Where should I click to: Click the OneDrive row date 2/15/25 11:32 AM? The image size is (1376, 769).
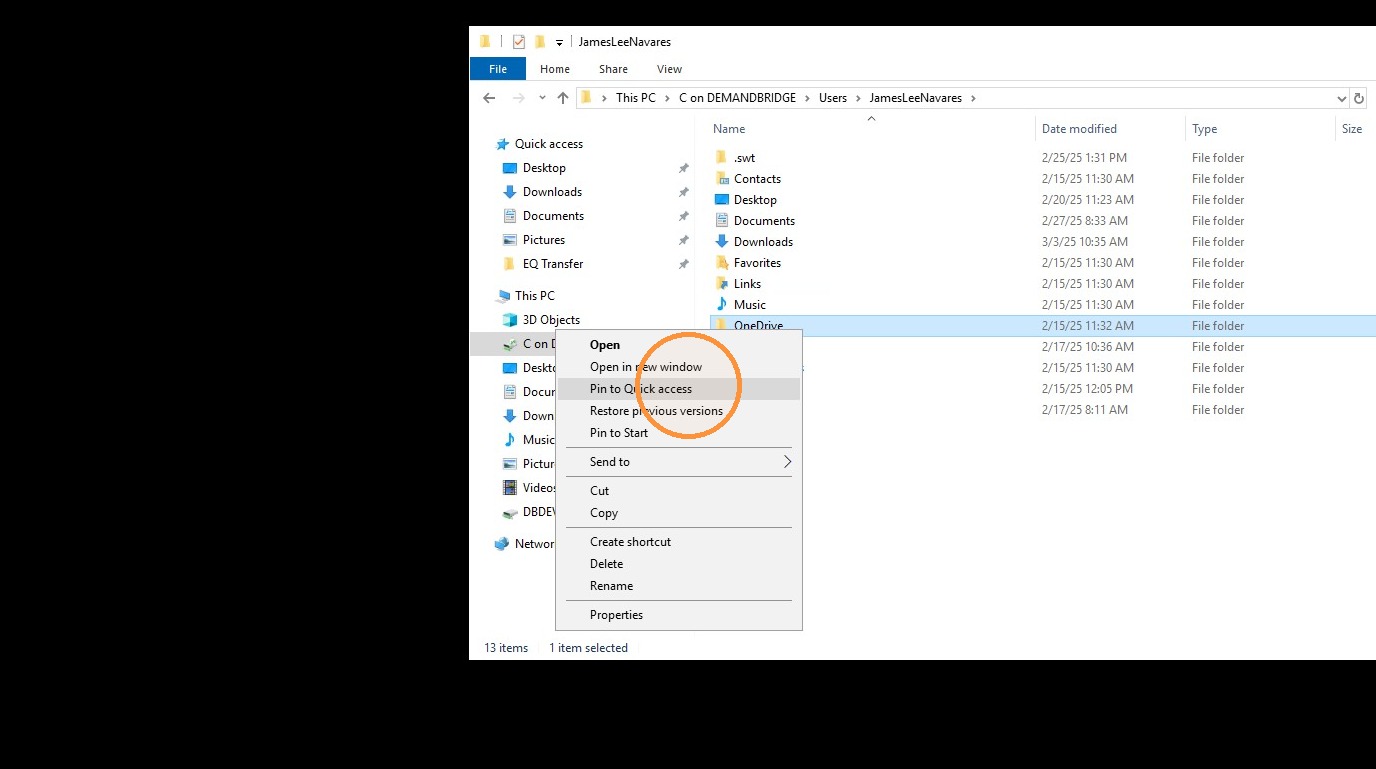coord(1088,326)
